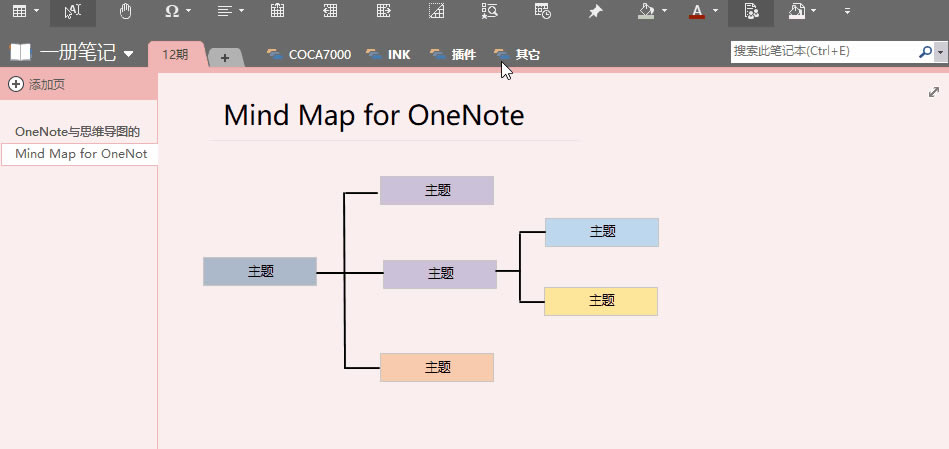949x449 pixels.
Task: Open the Omega symbol insert tool
Action: tap(171, 11)
